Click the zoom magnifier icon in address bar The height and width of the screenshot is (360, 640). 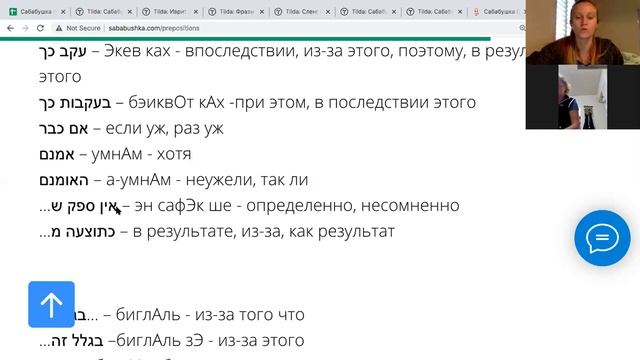[522, 28]
